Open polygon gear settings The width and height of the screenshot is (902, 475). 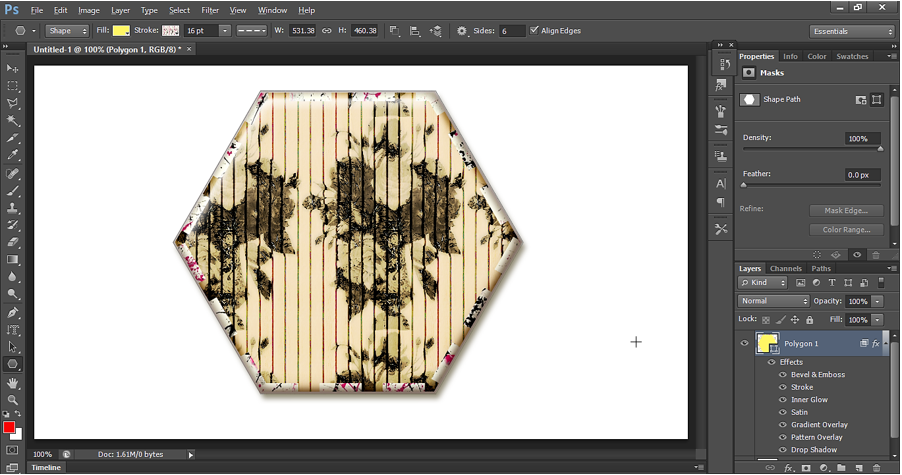click(x=461, y=31)
